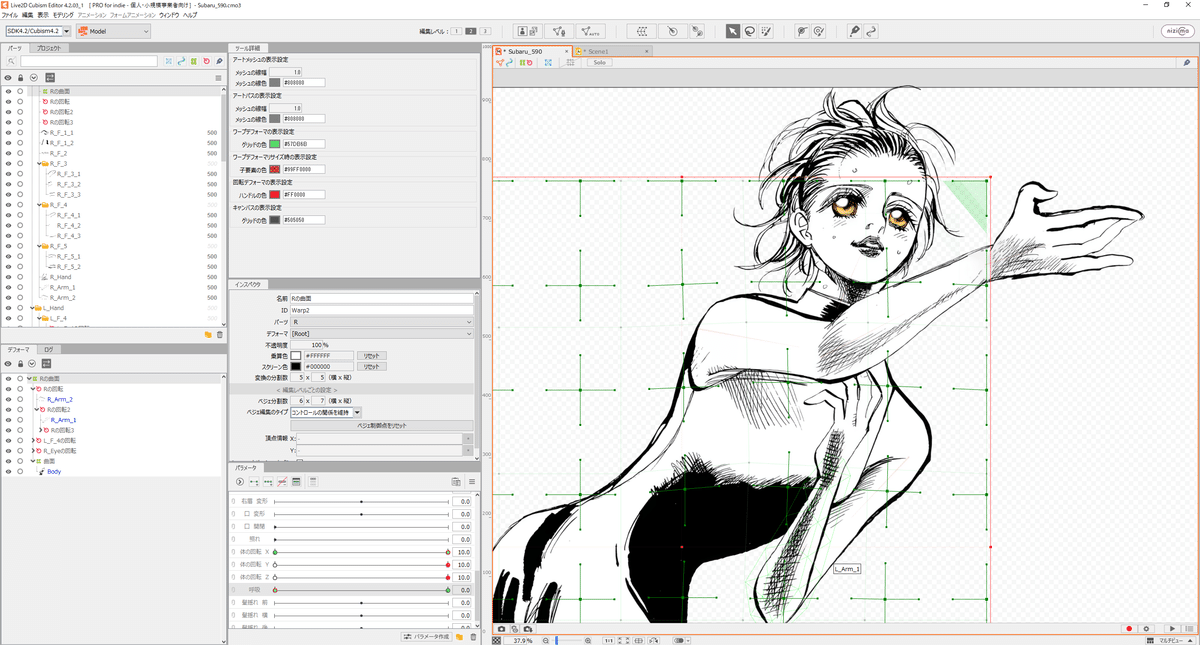The image size is (1200, 645).
Task: Click the 呼吸 parameter value field
Action: (x=461, y=590)
